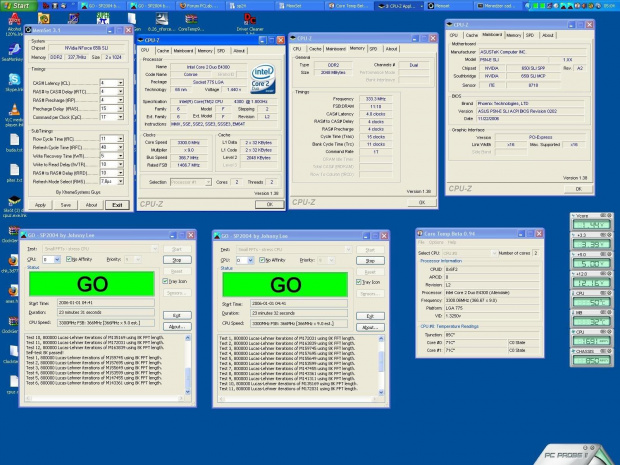Open the File menu in Core Temp
The width and height of the screenshot is (620, 465).
(421, 242)
